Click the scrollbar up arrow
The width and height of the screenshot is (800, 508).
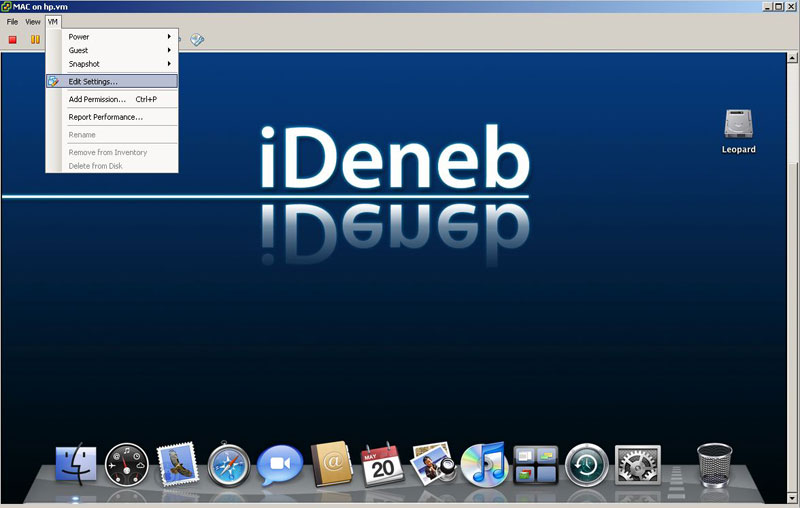(x=792, y=58)
